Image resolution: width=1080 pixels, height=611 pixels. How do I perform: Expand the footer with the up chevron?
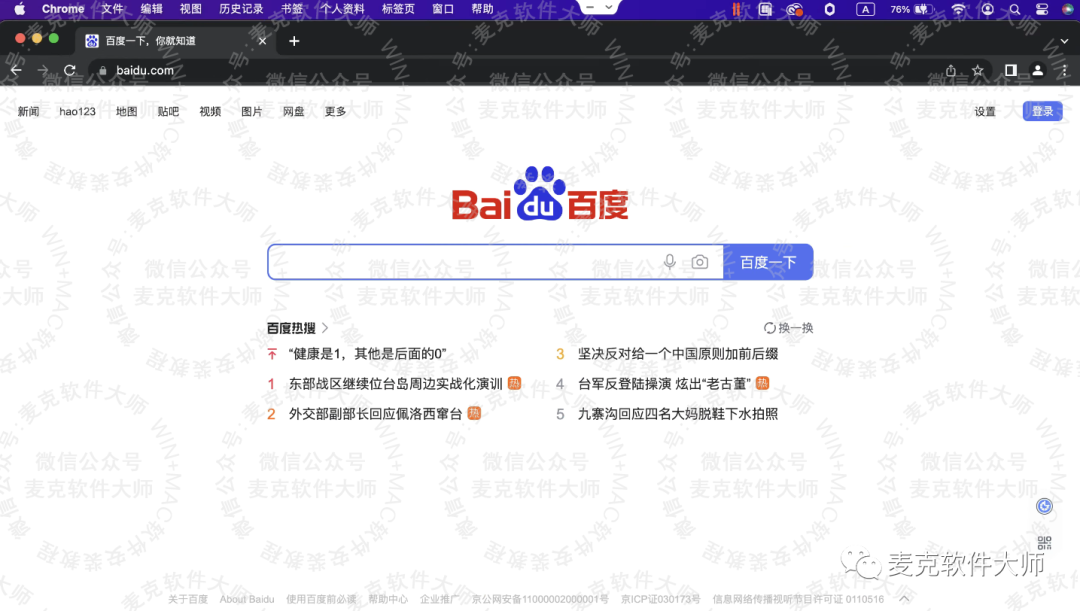point(904,598)
